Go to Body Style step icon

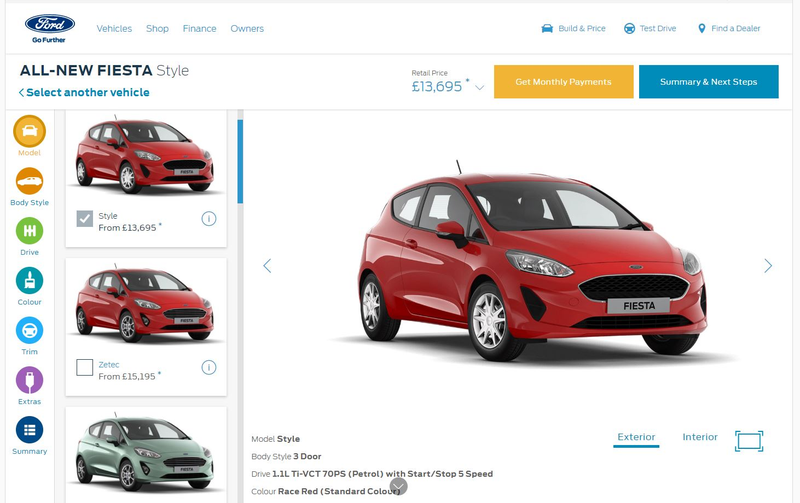[30, 181]
